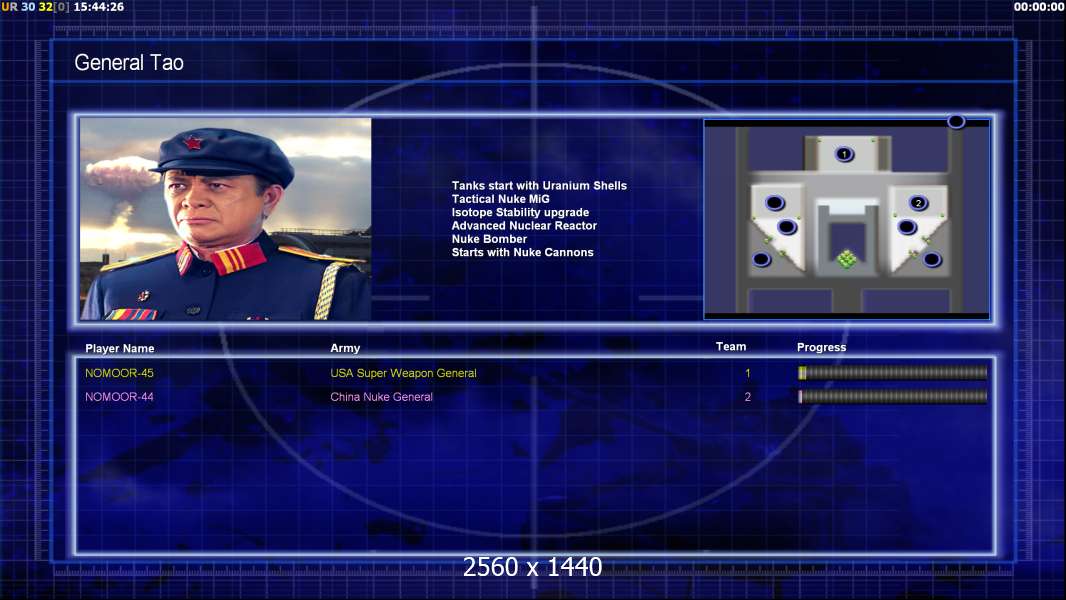Screen dimensions: 1066x600
Task: Click 'Starts with Nuke Cannons' line
Action: pos(522,252)
